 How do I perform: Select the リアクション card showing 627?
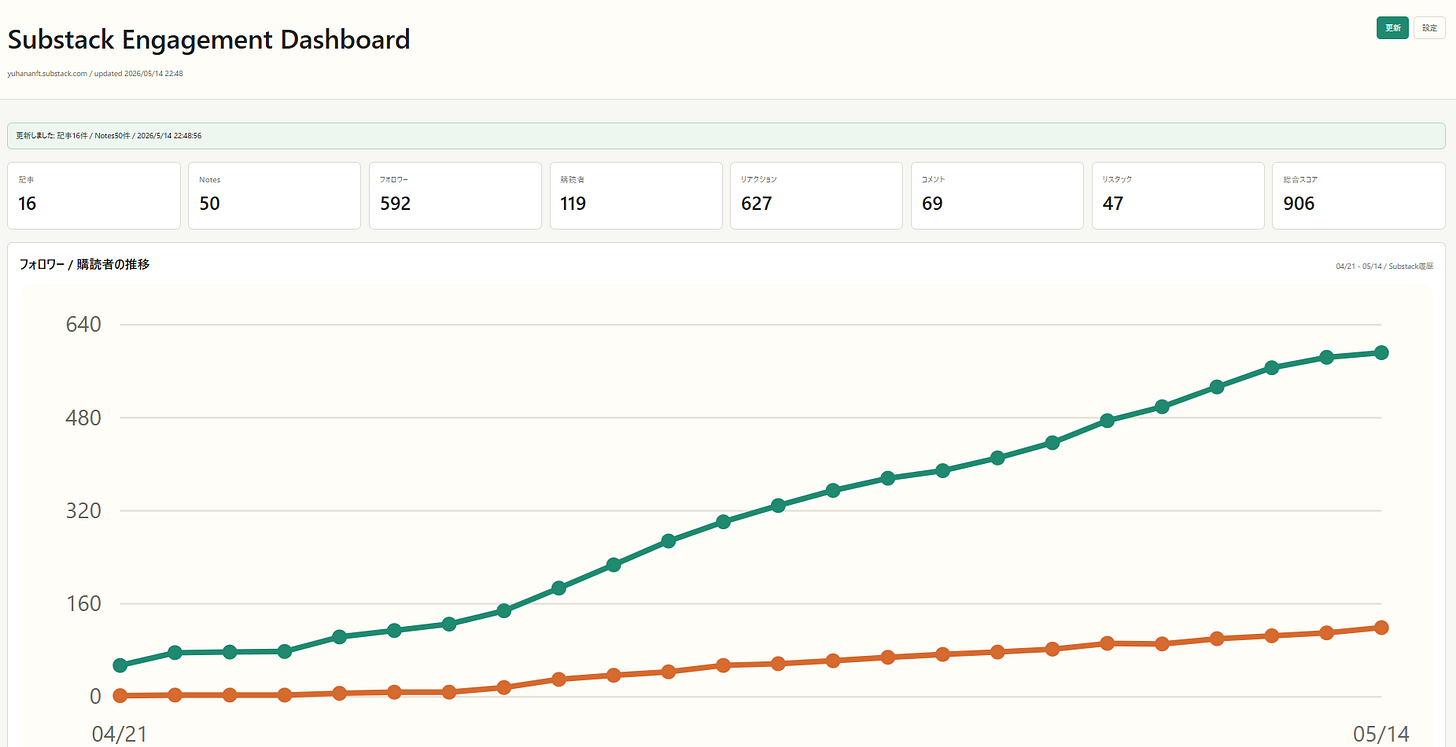(816, 196)
